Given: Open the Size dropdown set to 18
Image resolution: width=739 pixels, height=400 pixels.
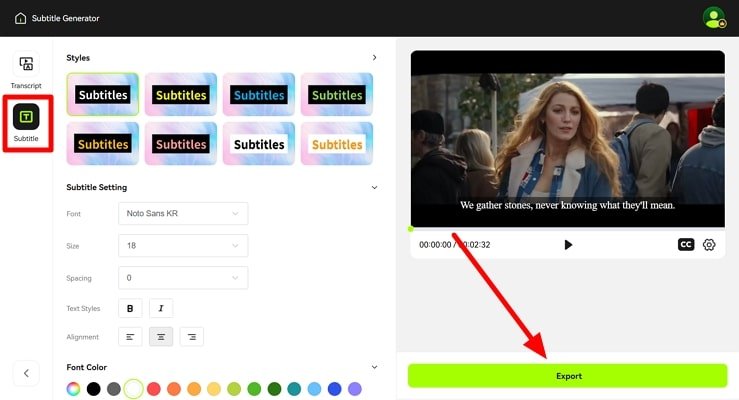Looking at the screenshot, I should [x=182, y=246].
